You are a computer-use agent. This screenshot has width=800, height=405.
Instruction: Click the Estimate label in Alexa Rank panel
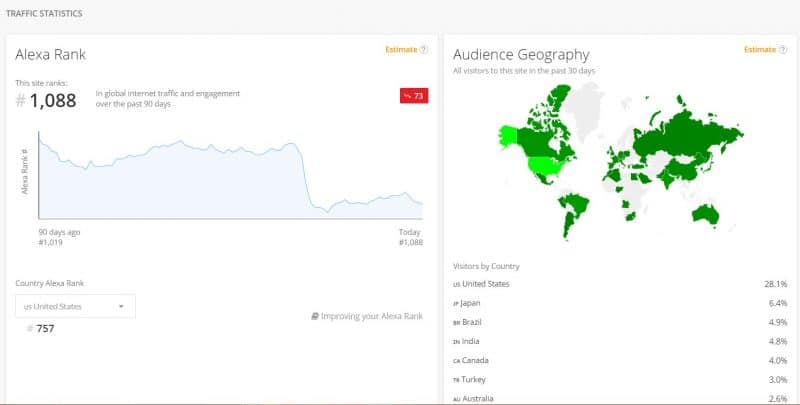(x=401, y=49)
